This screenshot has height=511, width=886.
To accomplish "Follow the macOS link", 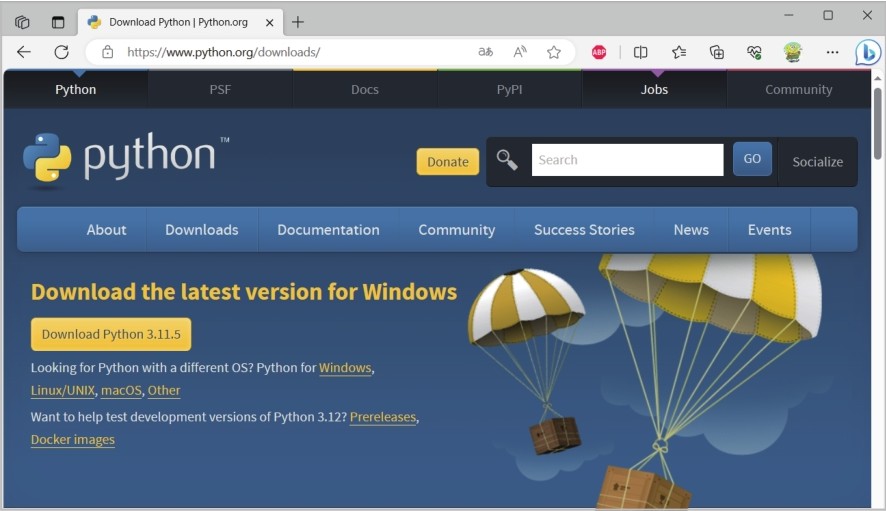I will pyautogui.click(x=121, y=390).
